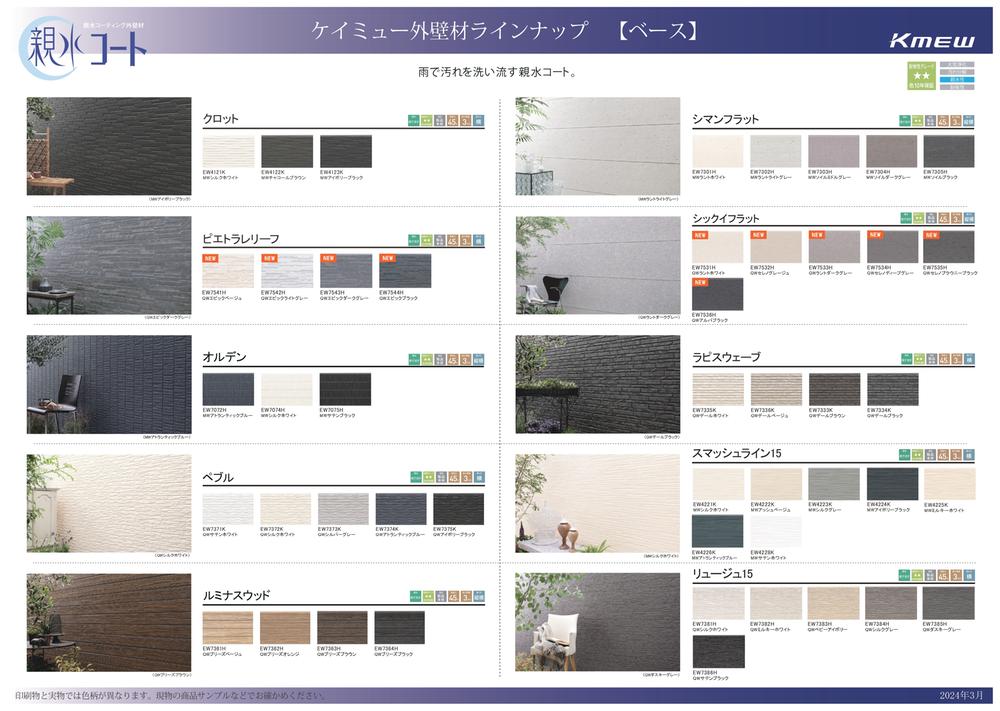Choose the deep gray EW7534H swatch

point(892,247)
